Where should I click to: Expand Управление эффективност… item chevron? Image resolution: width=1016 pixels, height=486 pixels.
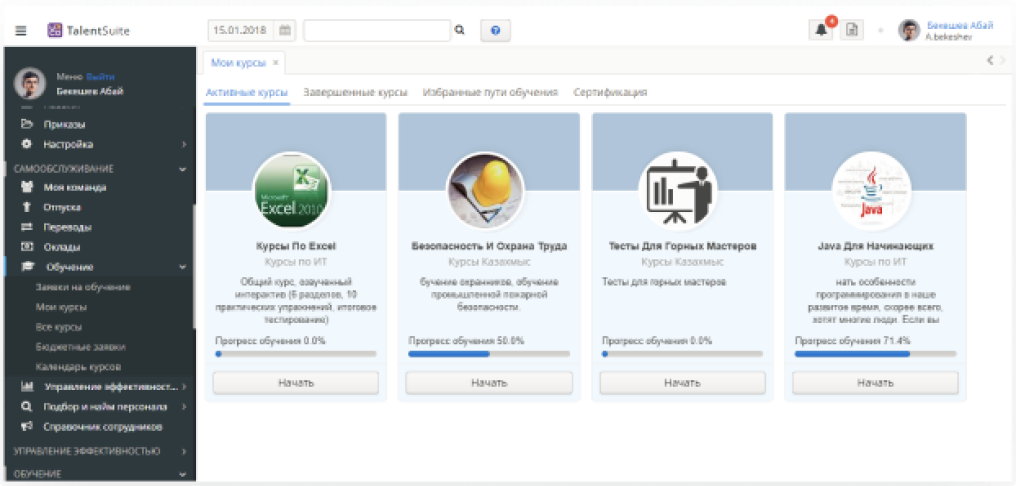pos(184,387)
